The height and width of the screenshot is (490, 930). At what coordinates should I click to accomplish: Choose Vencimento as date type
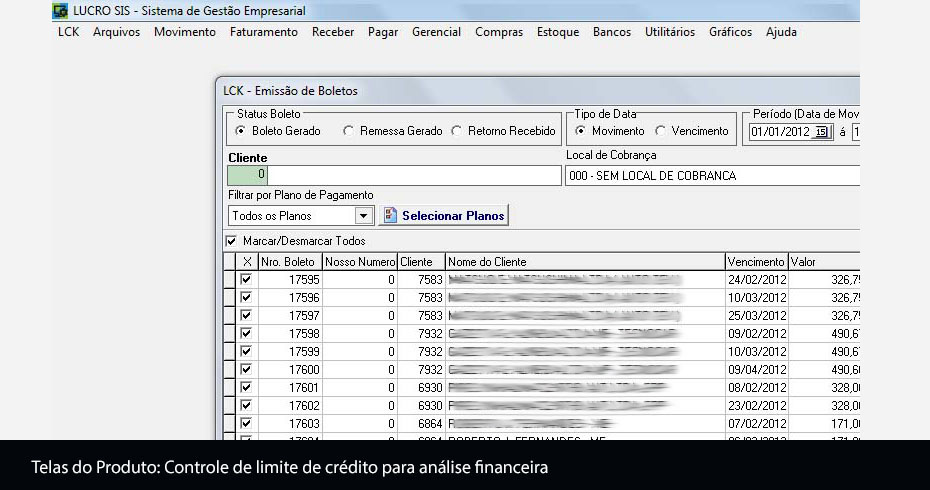click(x=660, y=131)
